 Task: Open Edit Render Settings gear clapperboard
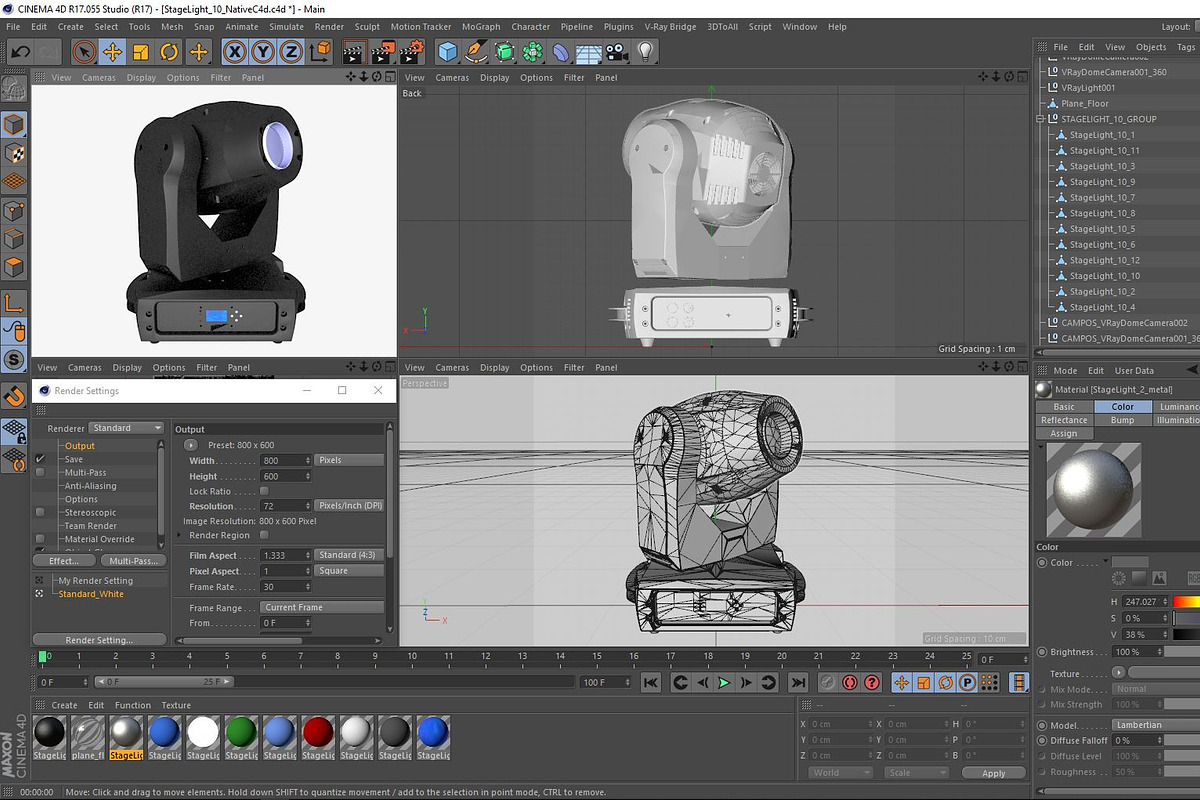(412, 52)
